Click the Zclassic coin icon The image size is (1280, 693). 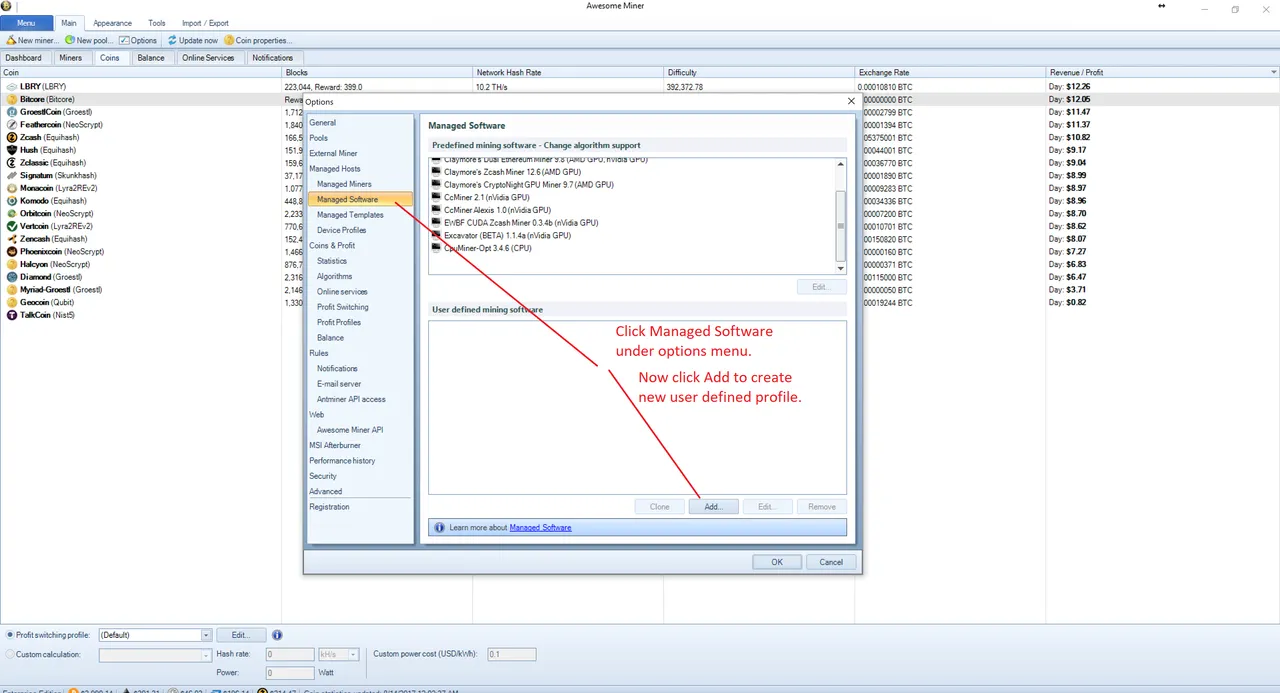tap(11, 163)
